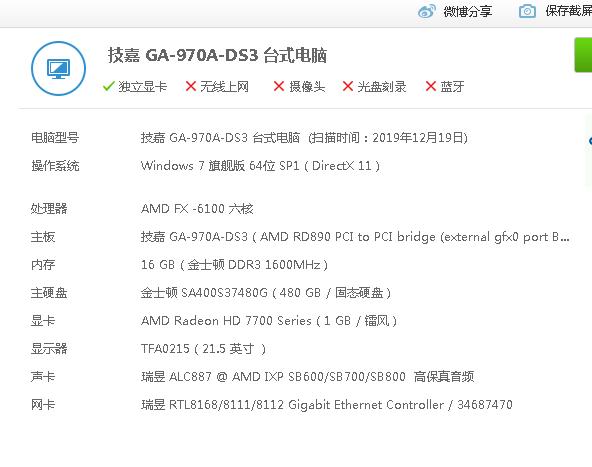Click green checkmark beside 独立显卡
Image resolution: width=592 pixels, height=467 pixels.
tap(108, 86)
